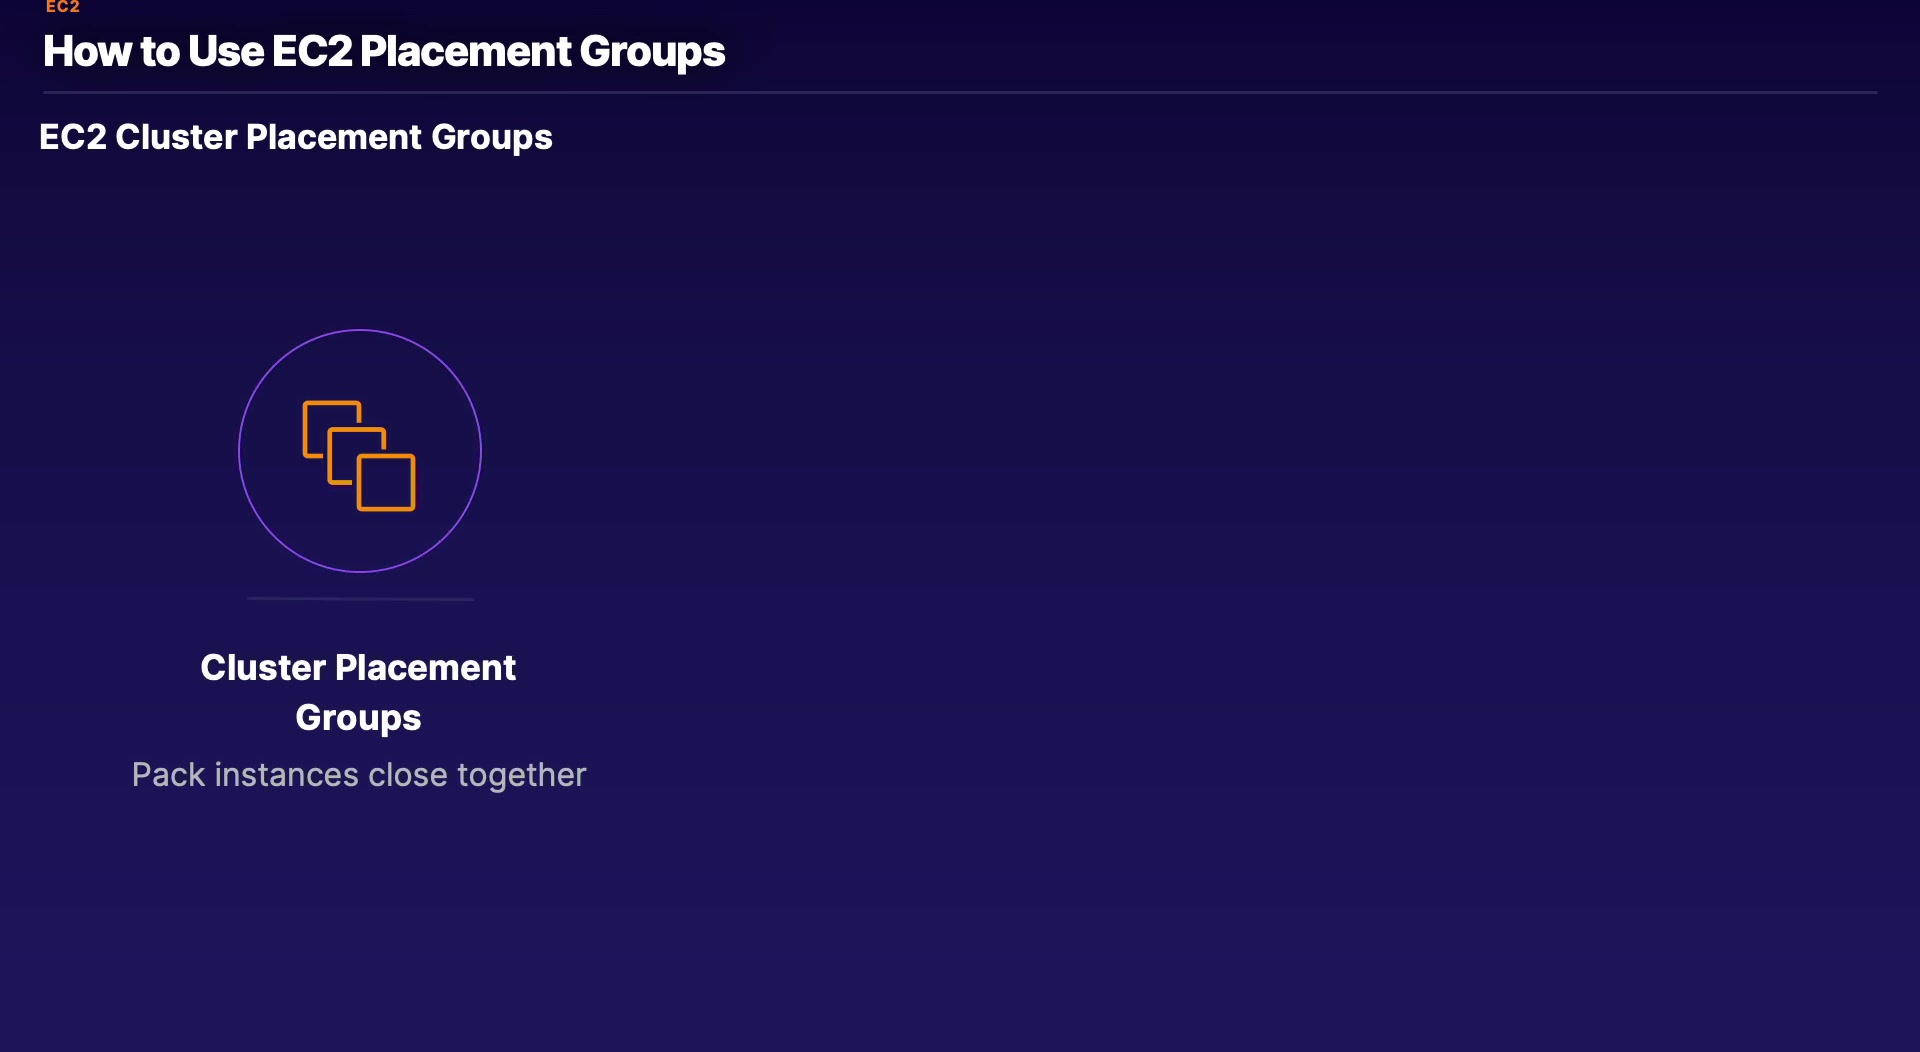This screenshot has width=1920, height=1052.
Task: Click the word "together" in the card description
Action: 521,775
